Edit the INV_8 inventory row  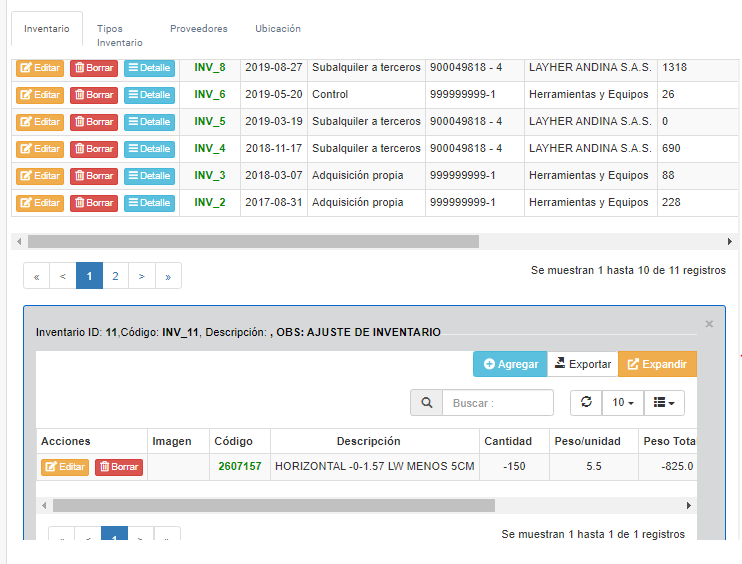[x=40, y=68]
